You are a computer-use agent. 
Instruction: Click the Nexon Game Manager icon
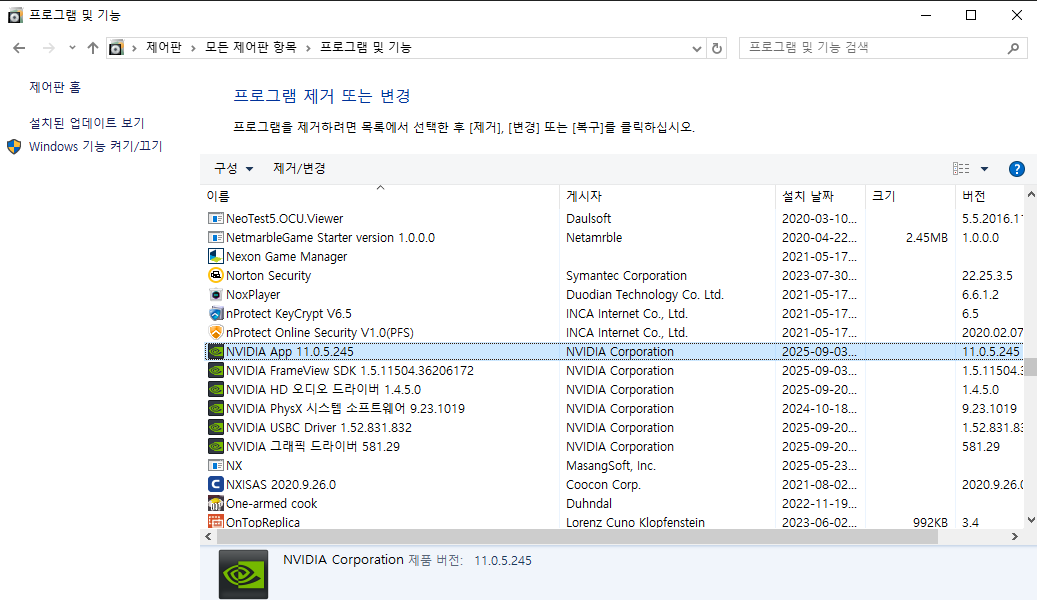tap(215, 256)
